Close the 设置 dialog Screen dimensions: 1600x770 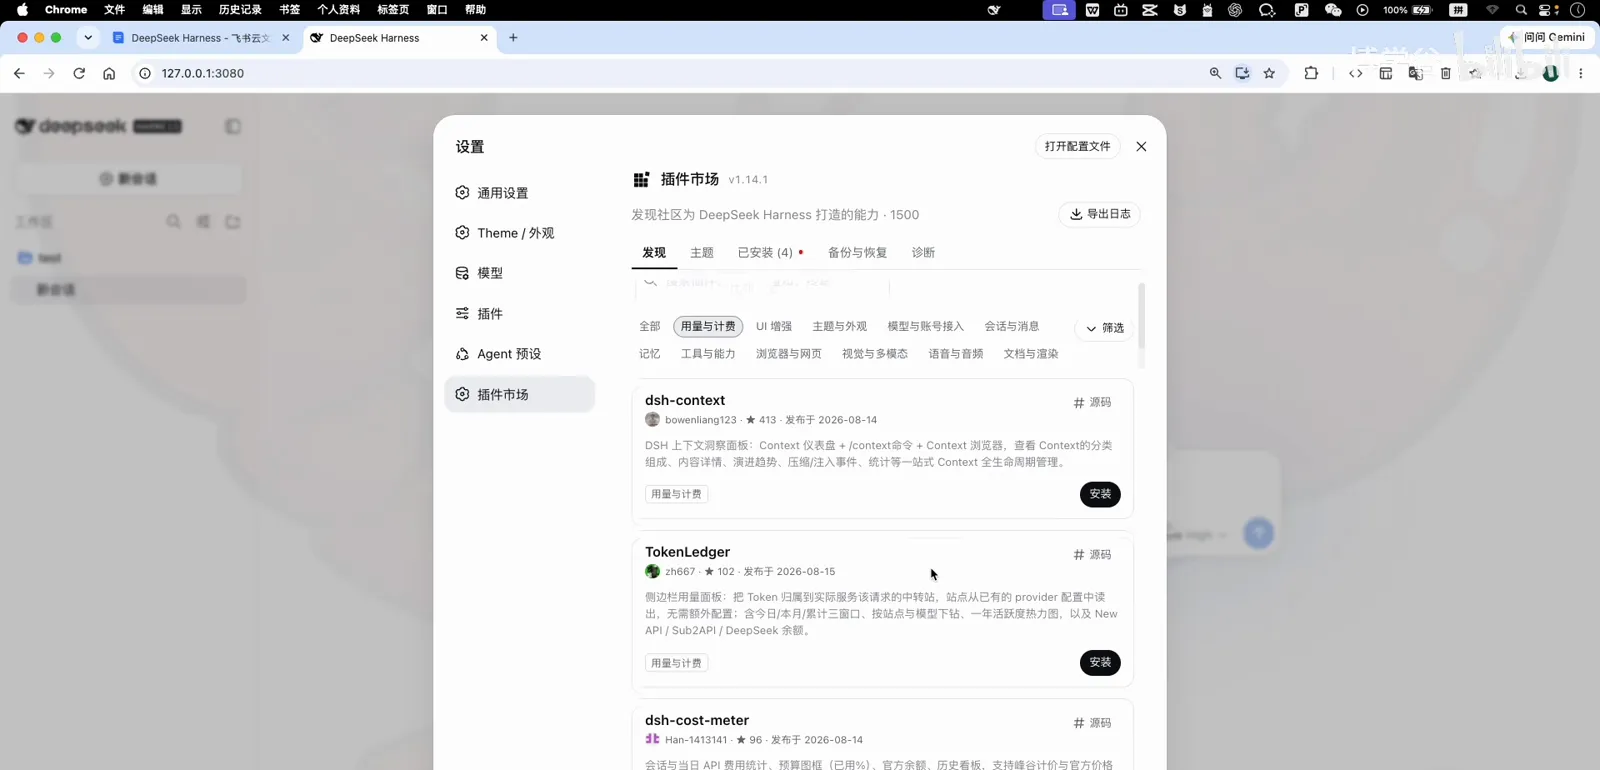point(1141,146)
